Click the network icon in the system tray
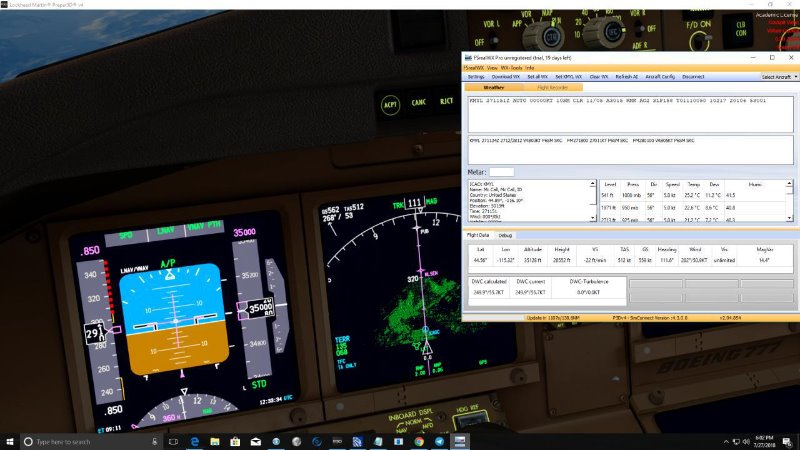The height and width of the screenshot is (450, 800). [x=736, y=442]
